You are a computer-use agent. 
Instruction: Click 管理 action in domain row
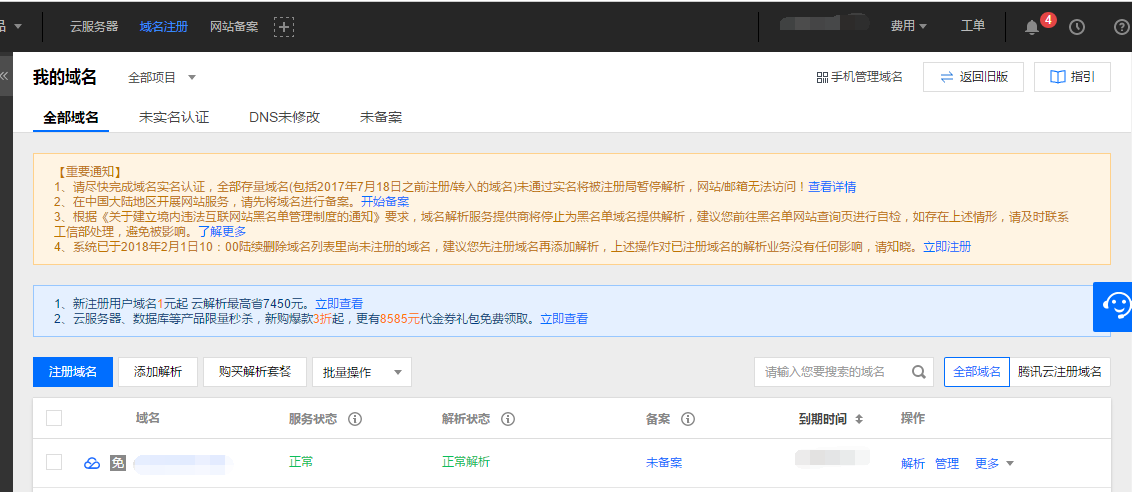pyautogui.click(x=946, y=464)
